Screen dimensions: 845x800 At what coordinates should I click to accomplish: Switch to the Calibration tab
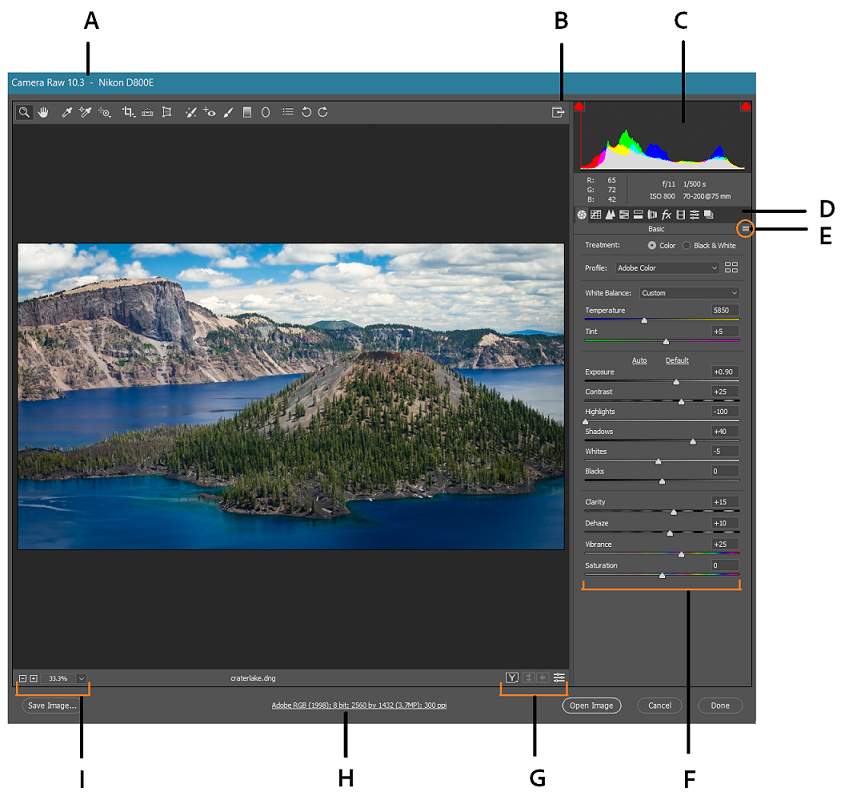(x=681, y=215)
